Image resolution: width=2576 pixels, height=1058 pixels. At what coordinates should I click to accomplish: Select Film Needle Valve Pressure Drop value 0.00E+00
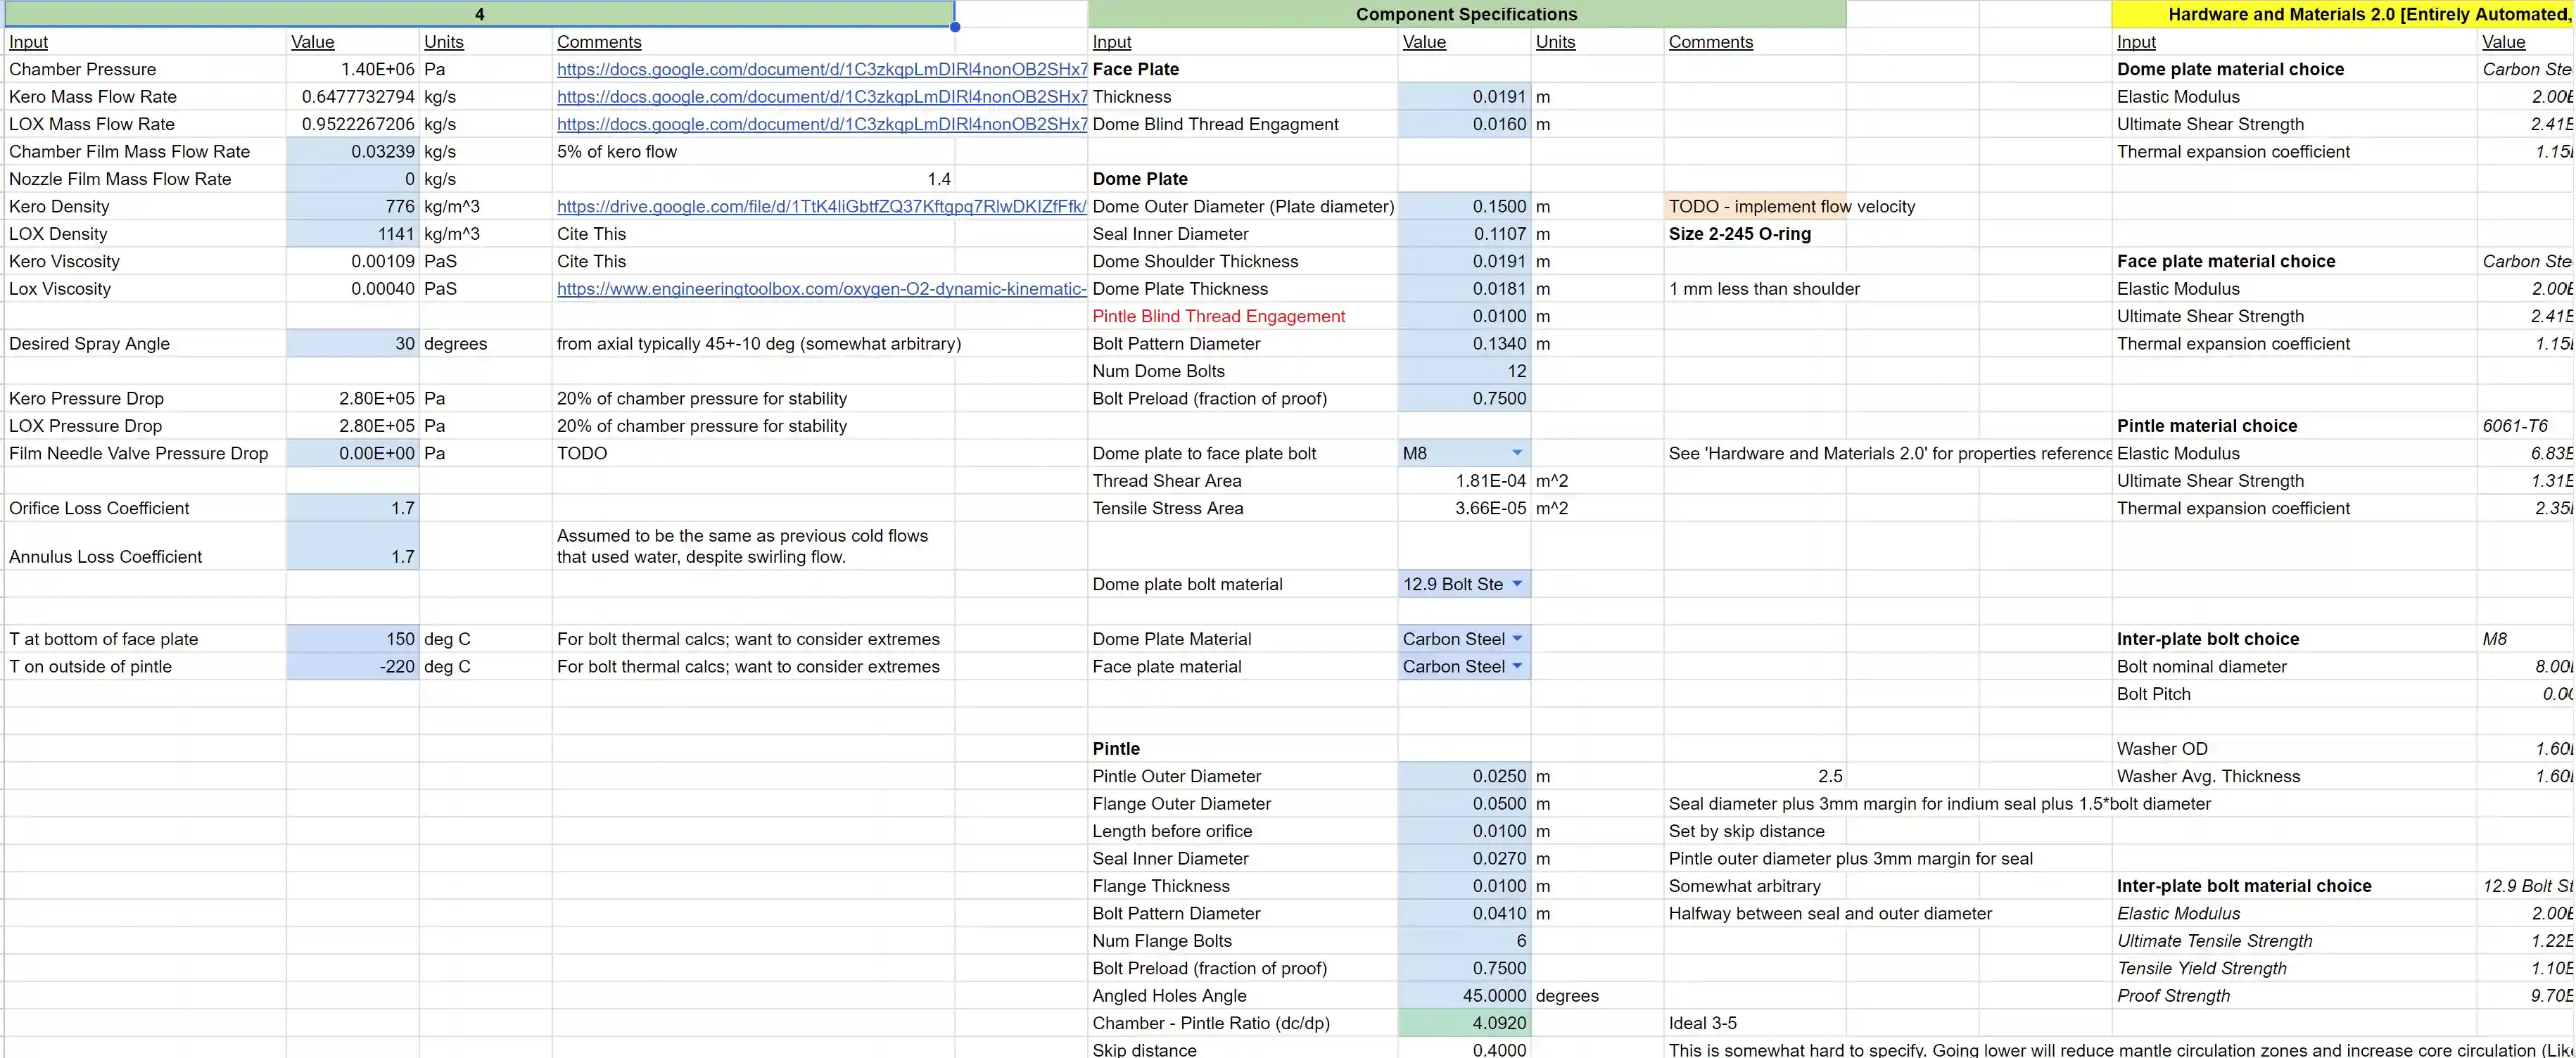[x=353, y=453]
